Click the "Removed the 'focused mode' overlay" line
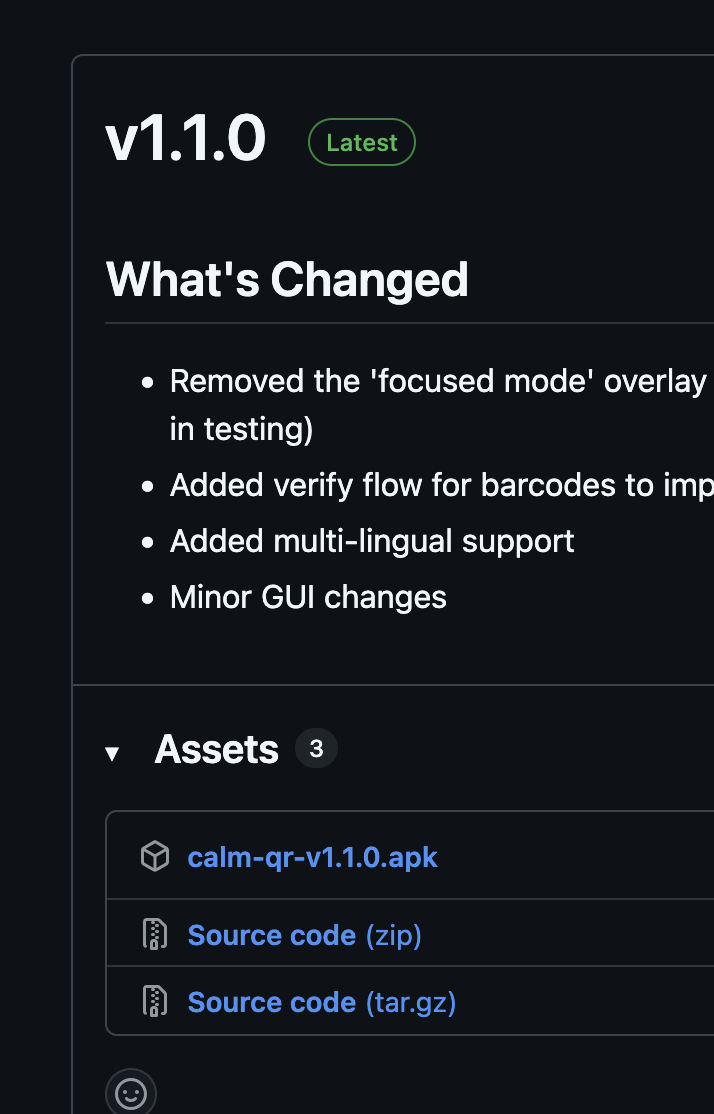The width and height of the screenshot is (714, 1114). [x=438, y=381]
